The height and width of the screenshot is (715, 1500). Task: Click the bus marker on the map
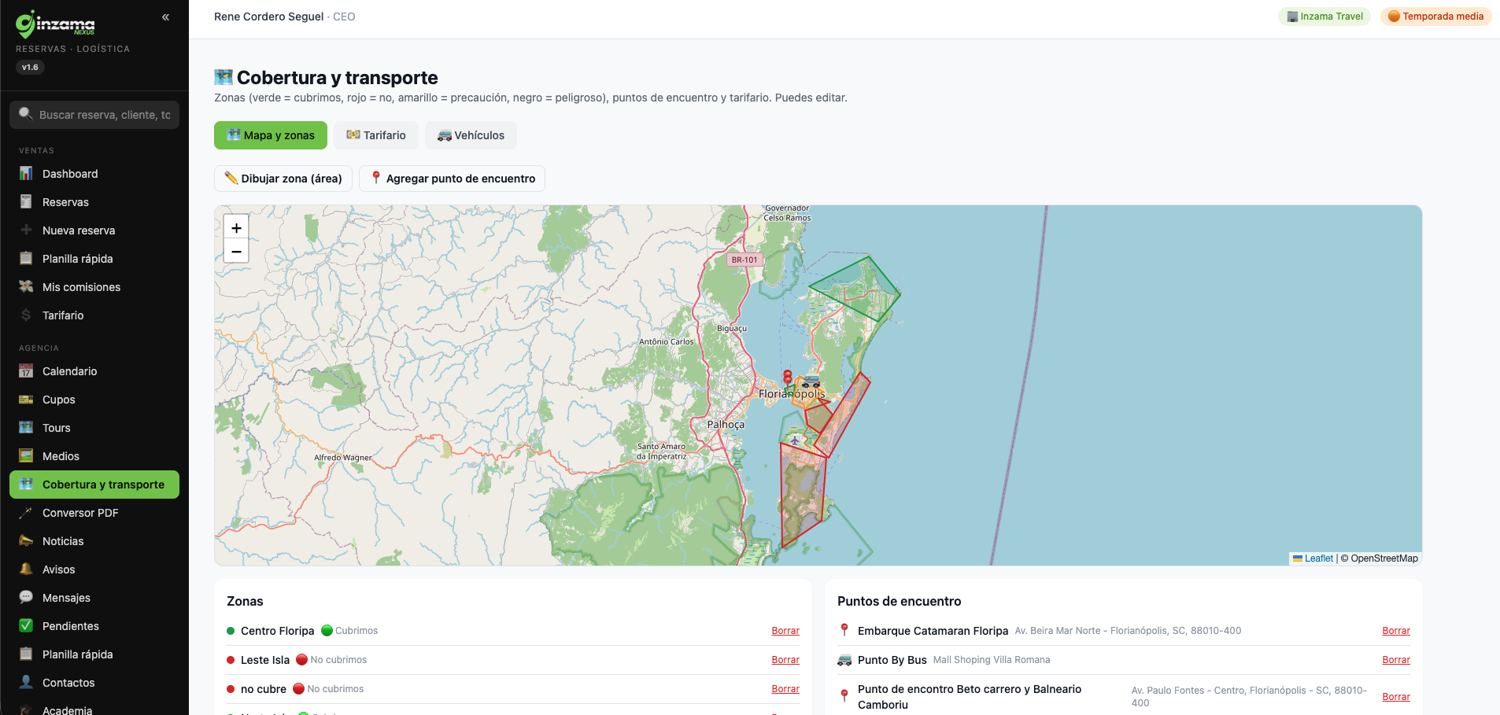(811, 381)
